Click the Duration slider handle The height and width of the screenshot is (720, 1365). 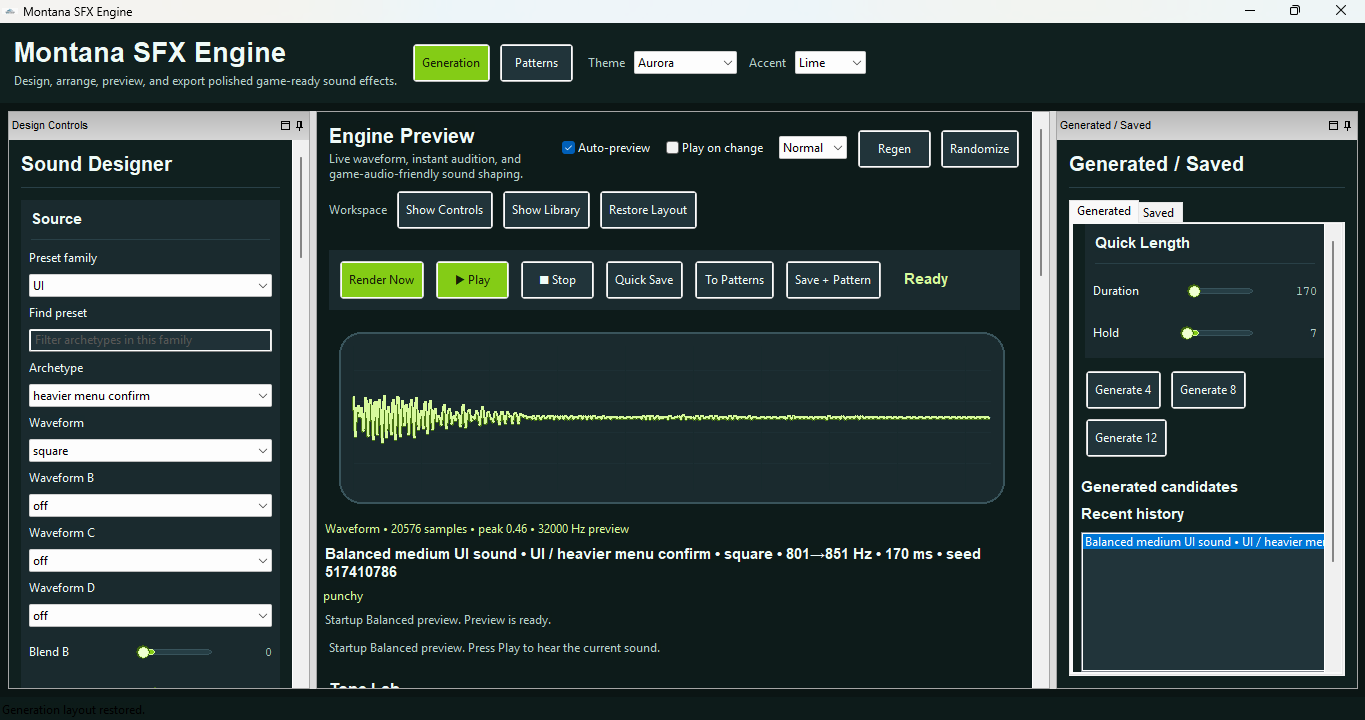pyautogui.click(x=1194, y=291)
